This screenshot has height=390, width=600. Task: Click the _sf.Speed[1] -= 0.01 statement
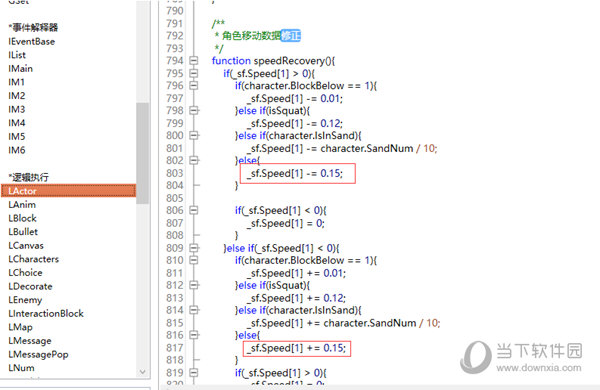(295, 99)
